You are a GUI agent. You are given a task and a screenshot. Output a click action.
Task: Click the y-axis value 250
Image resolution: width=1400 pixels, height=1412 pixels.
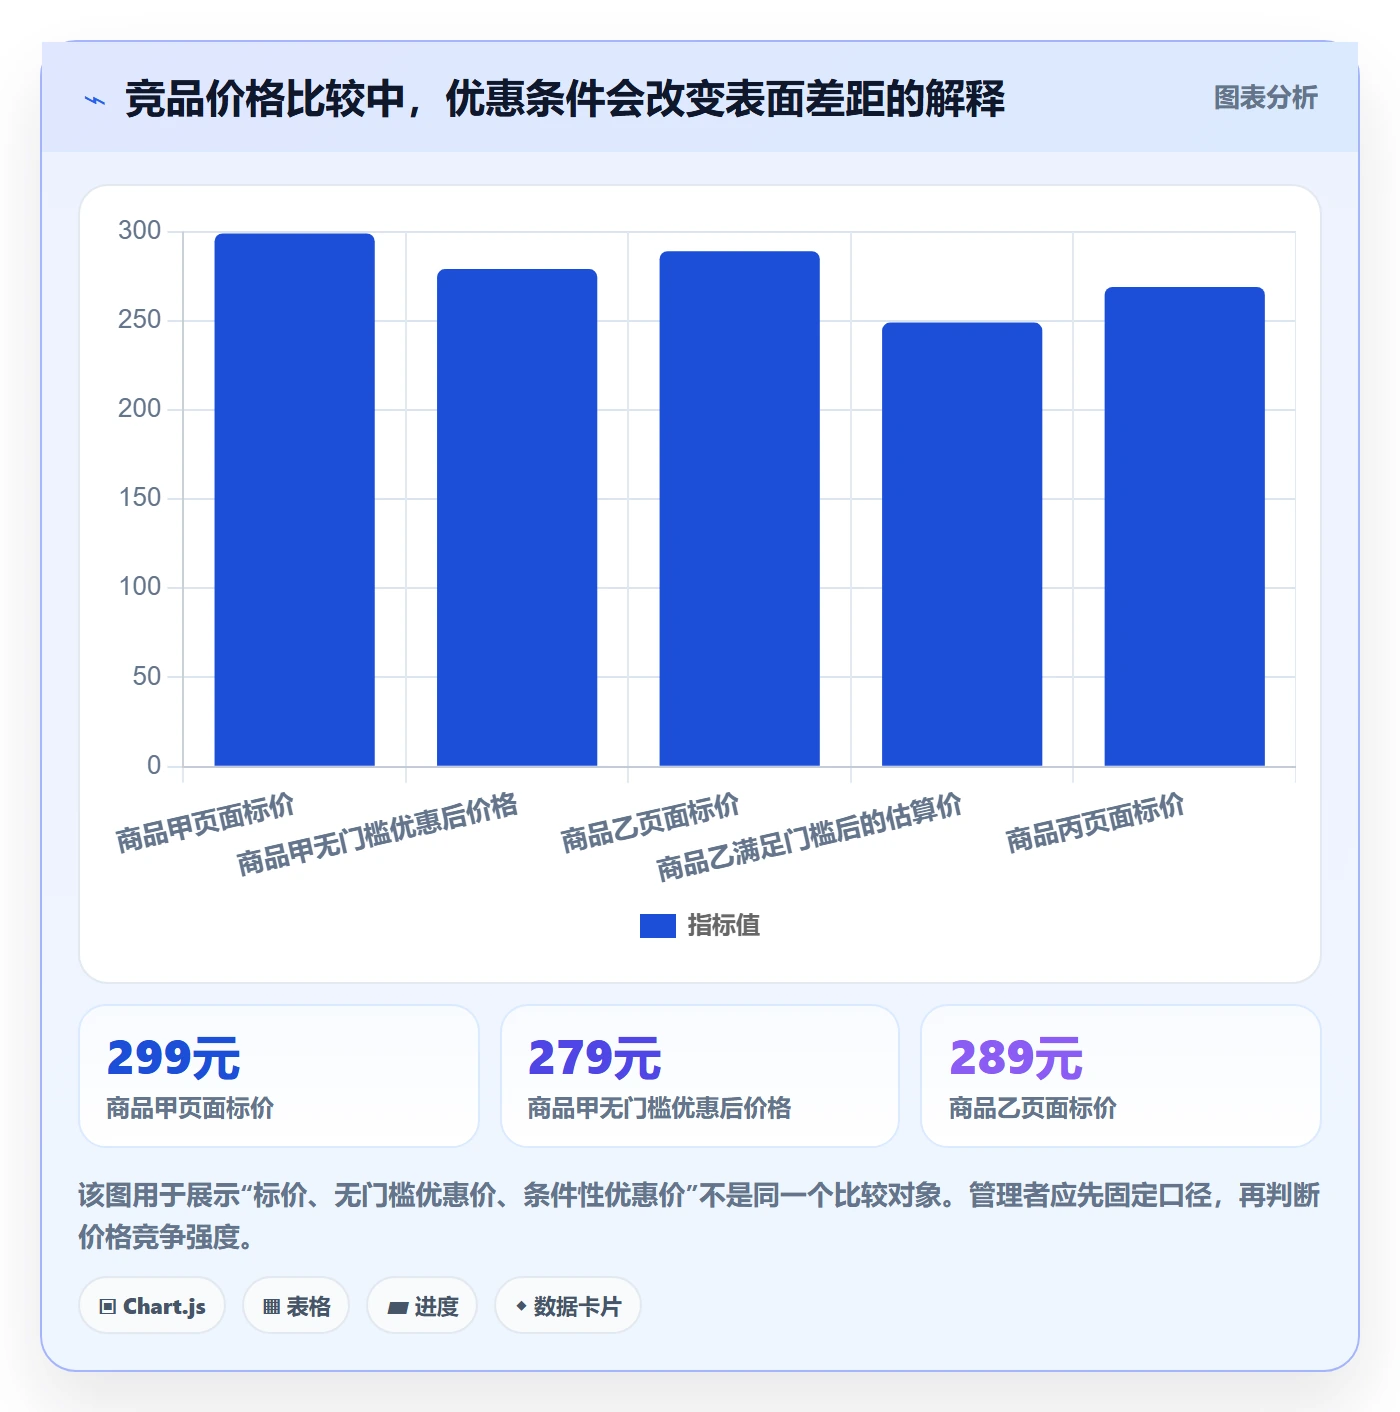pos(140,320)
